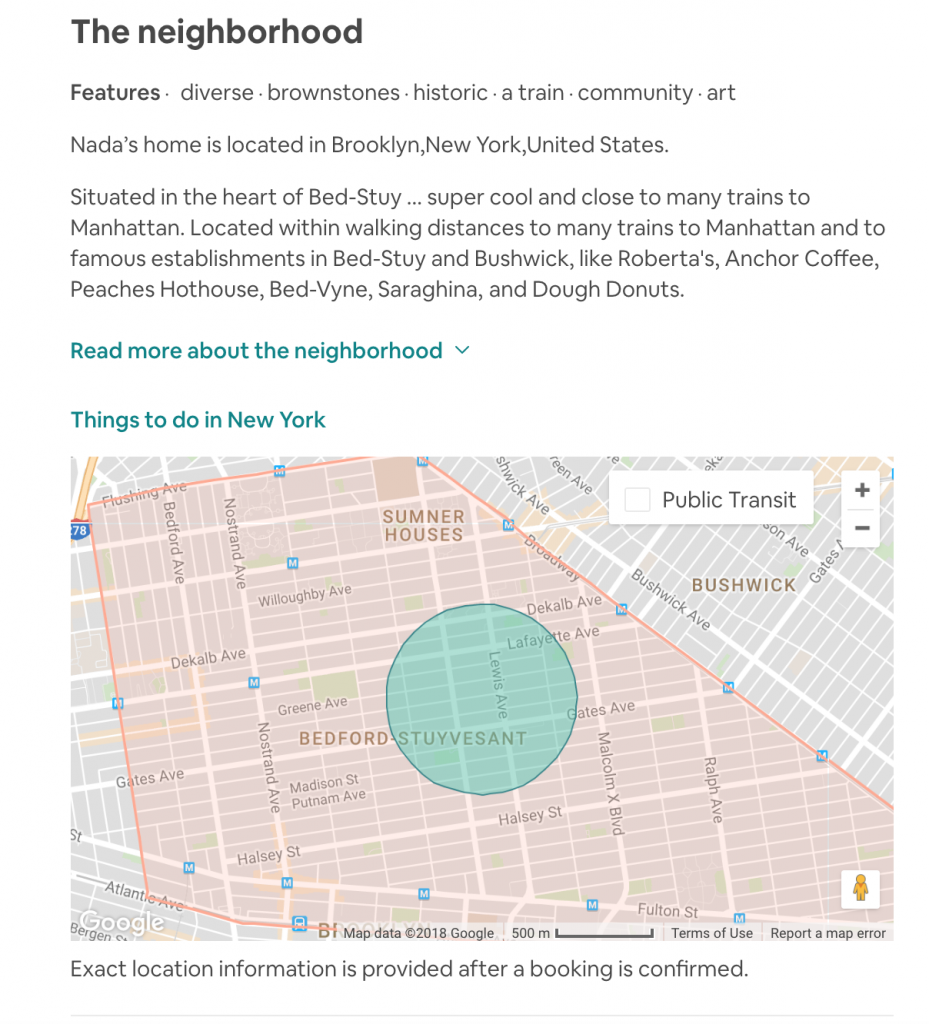
Task: Click metro station icon next to Dekalb Ave on Broadway
Action: [622, 609]
